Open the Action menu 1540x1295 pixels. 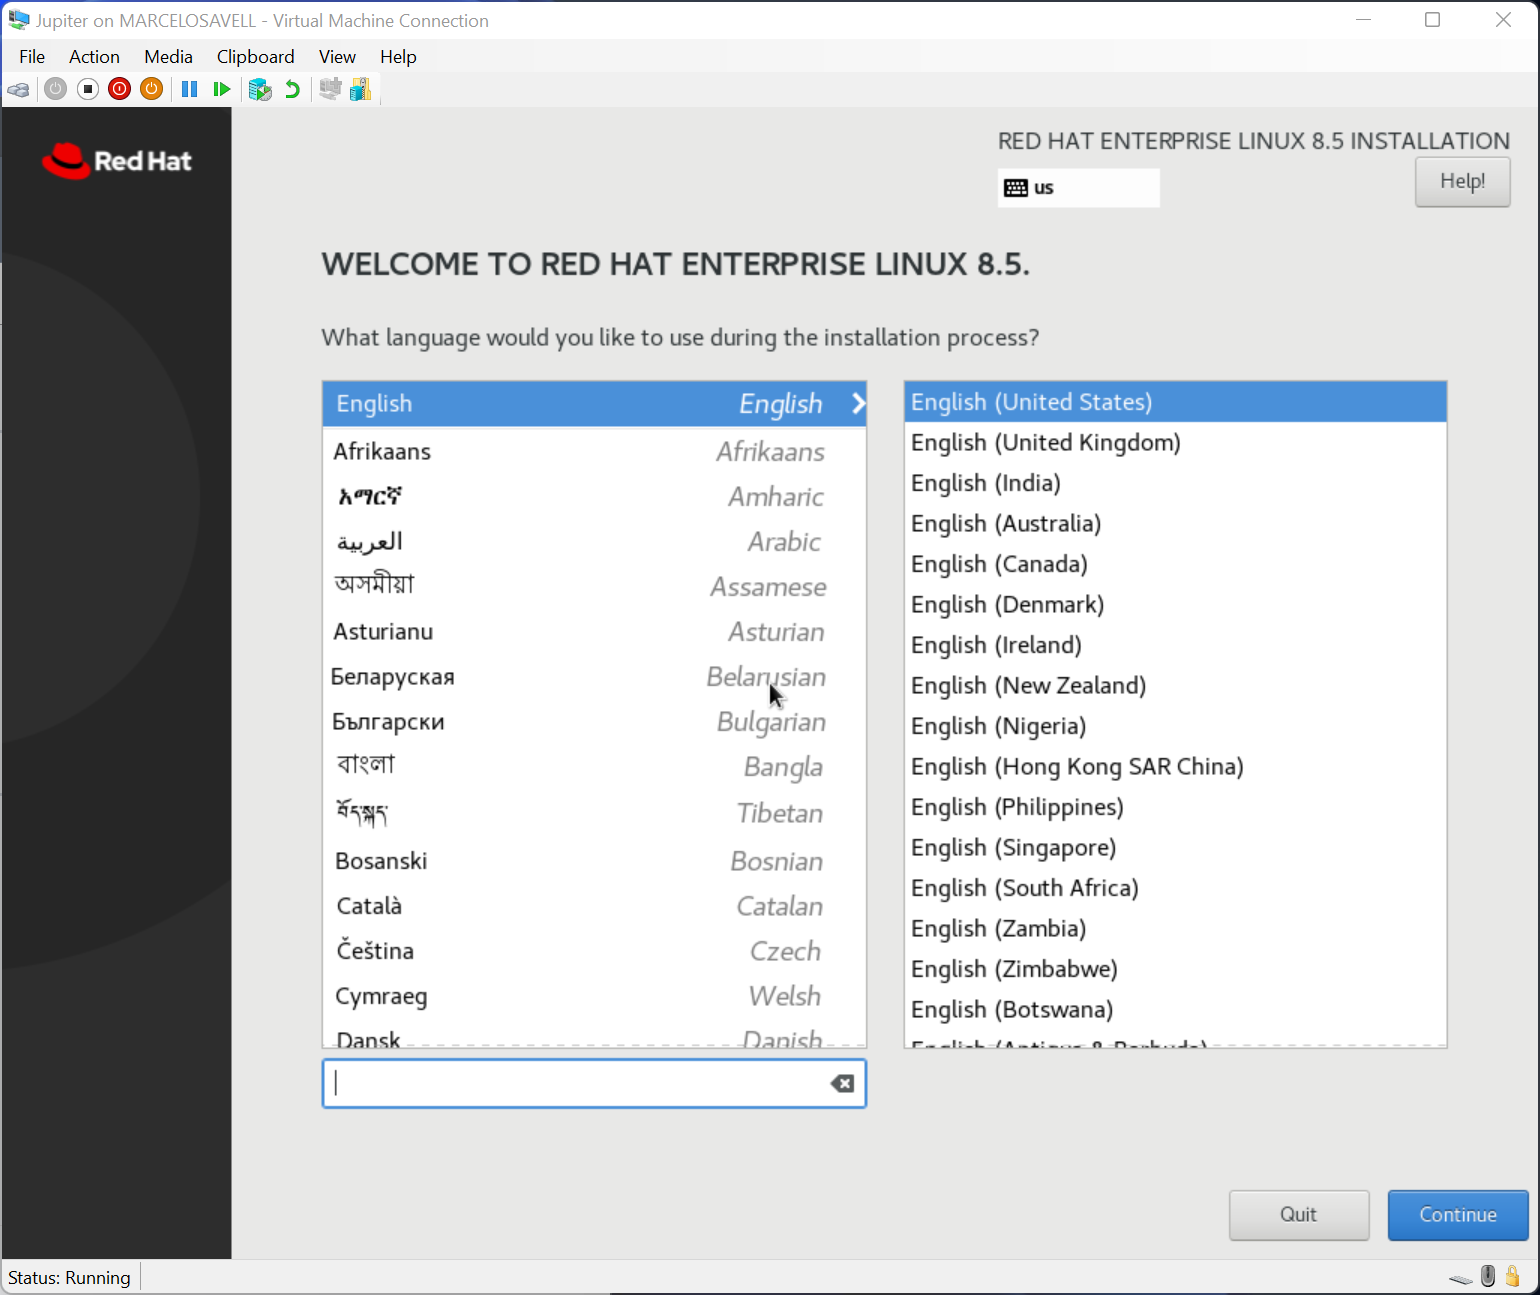pyautogui.click(x=94, y=57)
